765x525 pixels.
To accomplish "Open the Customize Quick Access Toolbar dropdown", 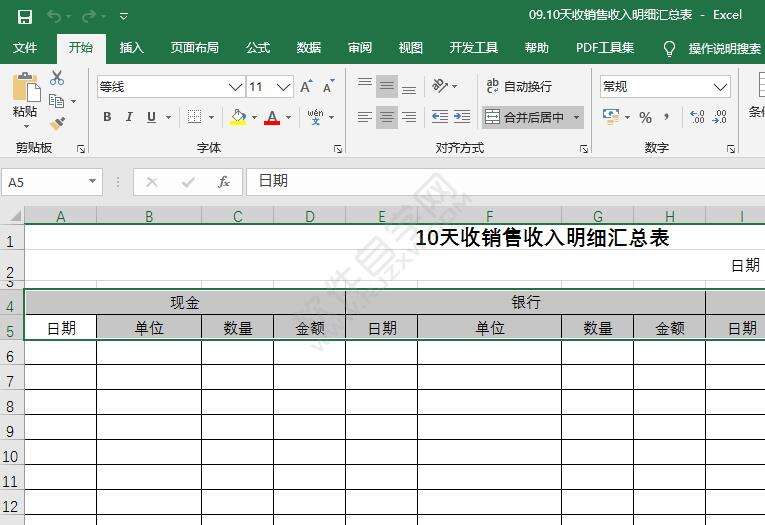I will pyautogui.click(x=124, y=17).
